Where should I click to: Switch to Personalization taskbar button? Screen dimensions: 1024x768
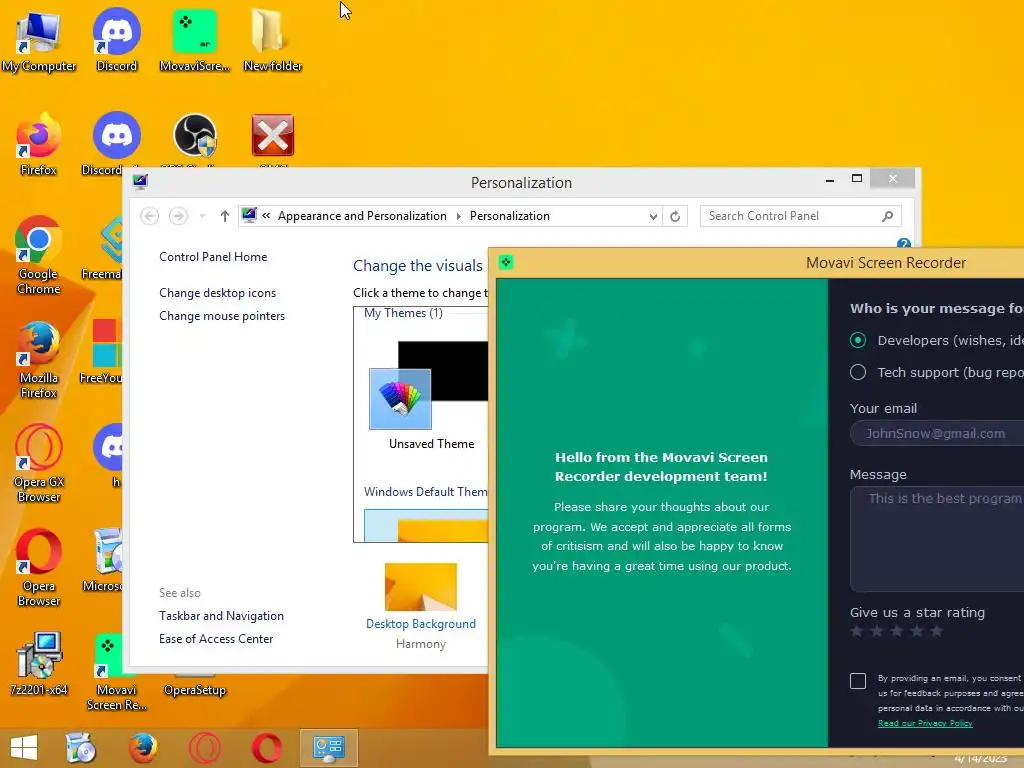[328, 748]
